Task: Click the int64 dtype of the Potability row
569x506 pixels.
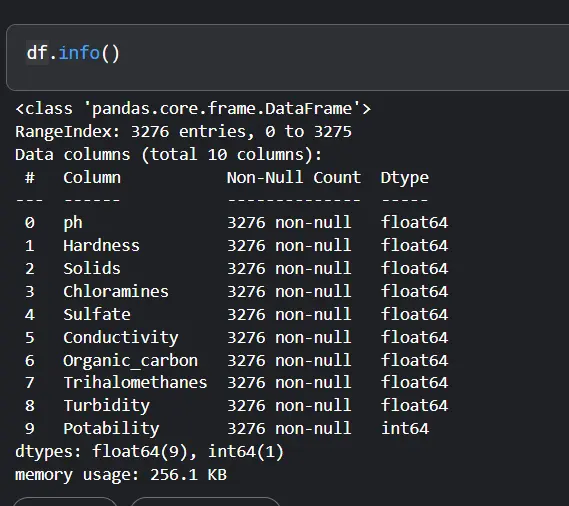Action: (x=405, y=428)
